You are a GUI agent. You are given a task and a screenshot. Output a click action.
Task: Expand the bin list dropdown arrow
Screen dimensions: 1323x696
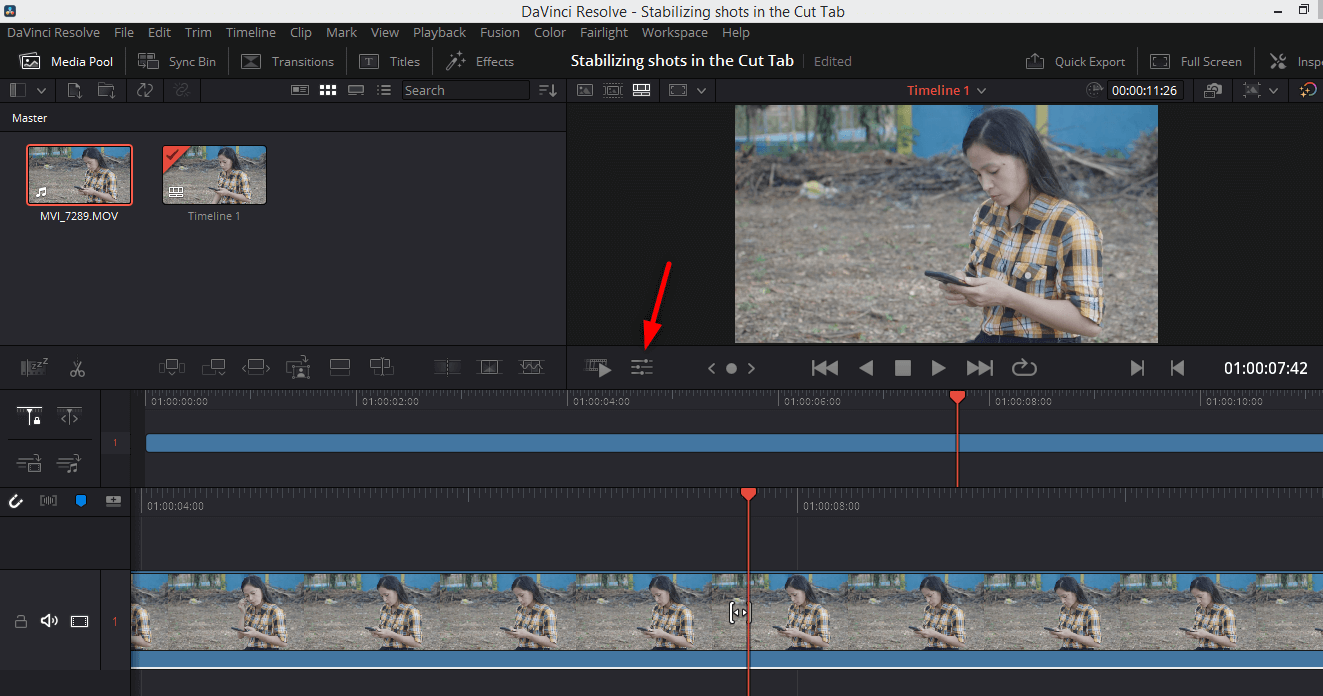point(41,90)
